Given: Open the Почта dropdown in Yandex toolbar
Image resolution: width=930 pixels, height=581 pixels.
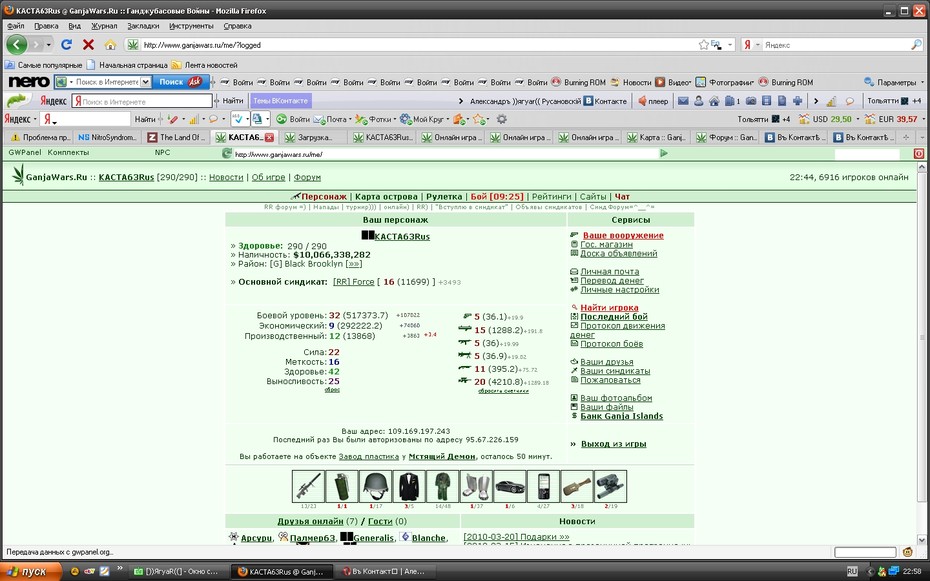Looking at the screenshot, I should (x=350, y=119).
